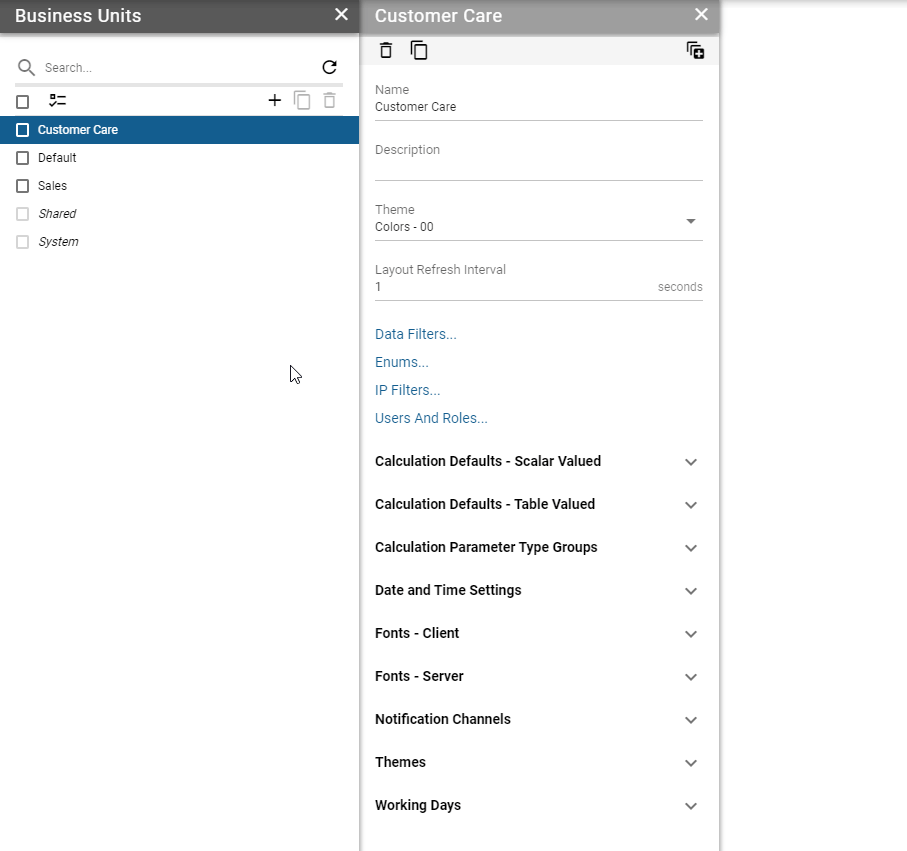Open Users And Roles settings
Screen dimensions: 907x851
pos(431,418)
